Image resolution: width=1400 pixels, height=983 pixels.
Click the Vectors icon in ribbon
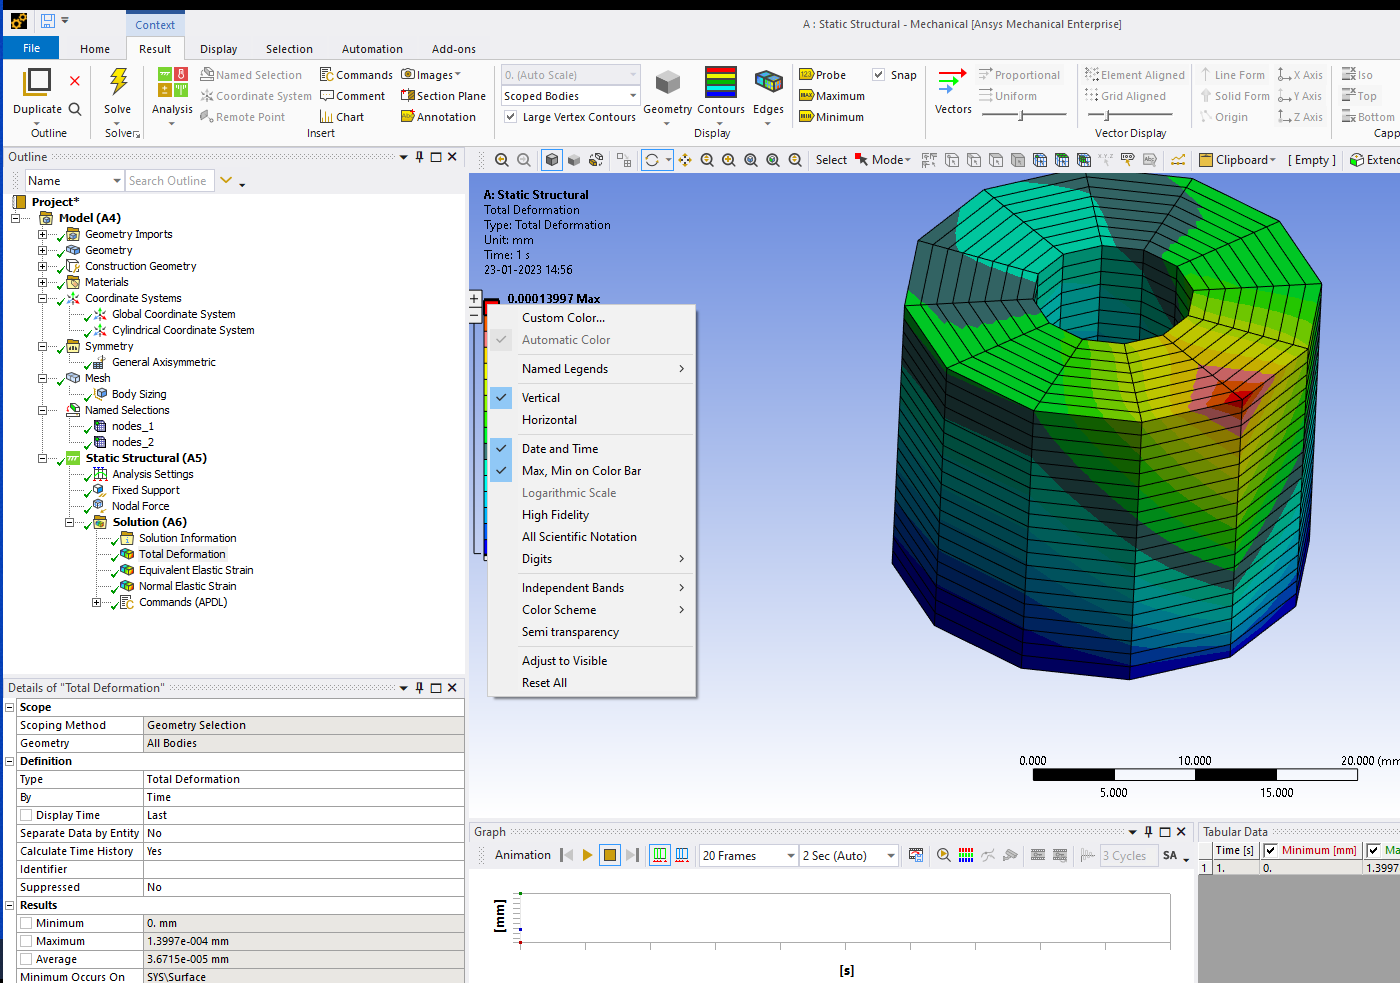pyautogui.click(x=952, y=82)
